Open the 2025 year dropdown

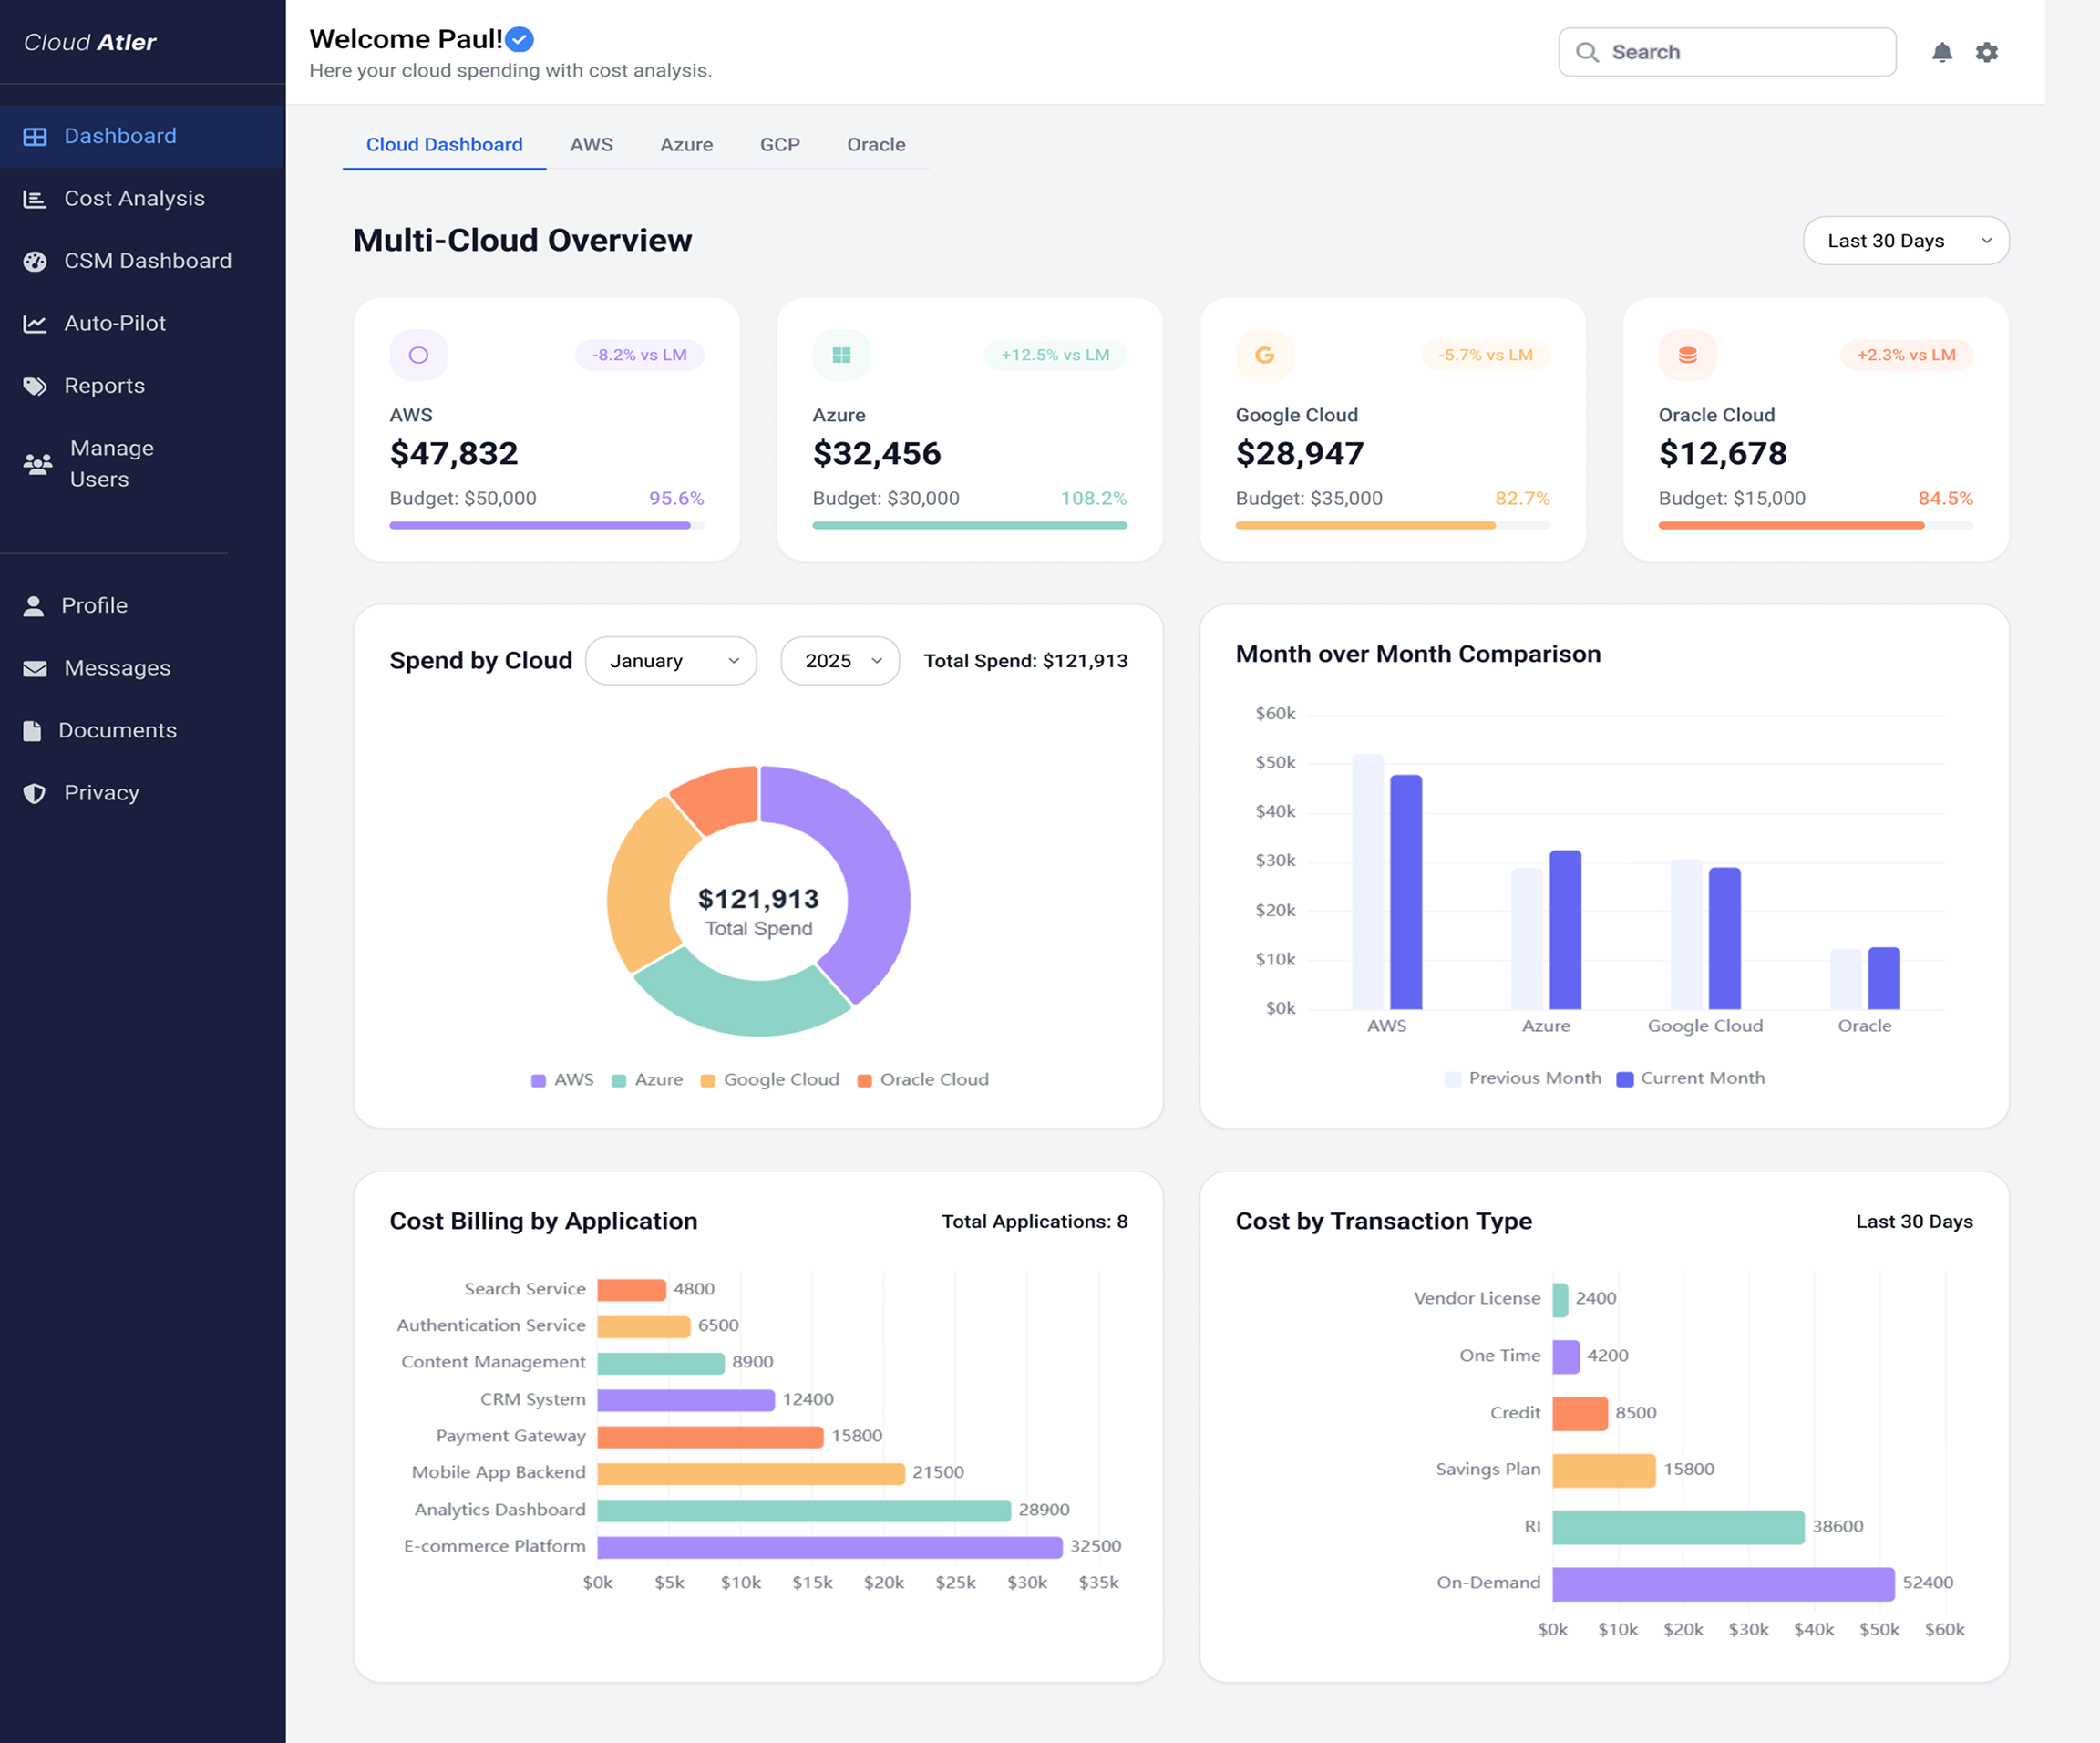(839, 660)
